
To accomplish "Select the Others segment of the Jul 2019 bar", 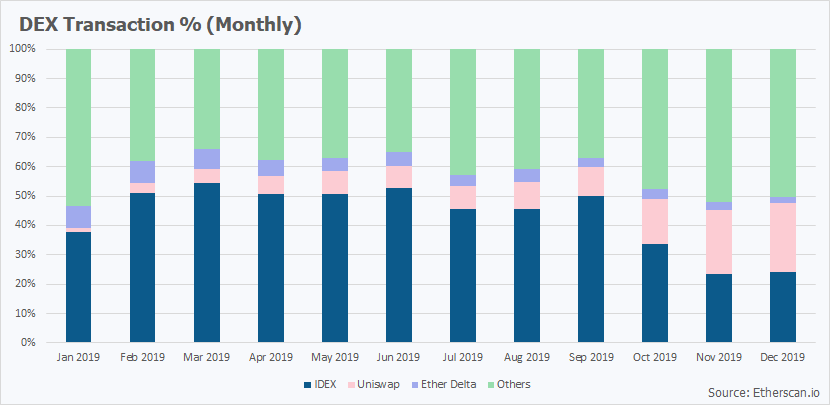I will pos(462,112).
